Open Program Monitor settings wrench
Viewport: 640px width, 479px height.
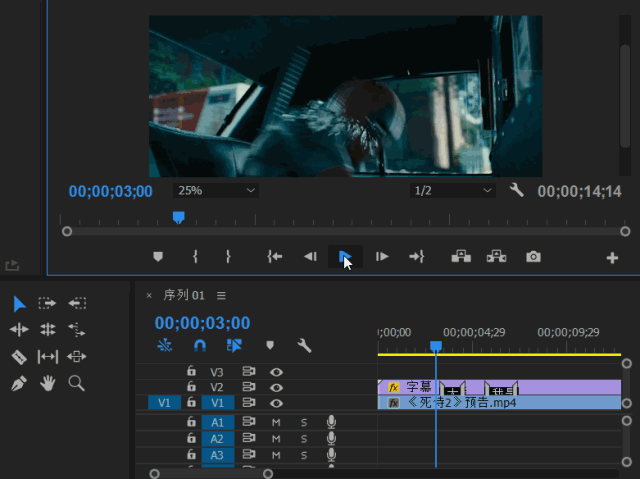click(x=516, y=190)
